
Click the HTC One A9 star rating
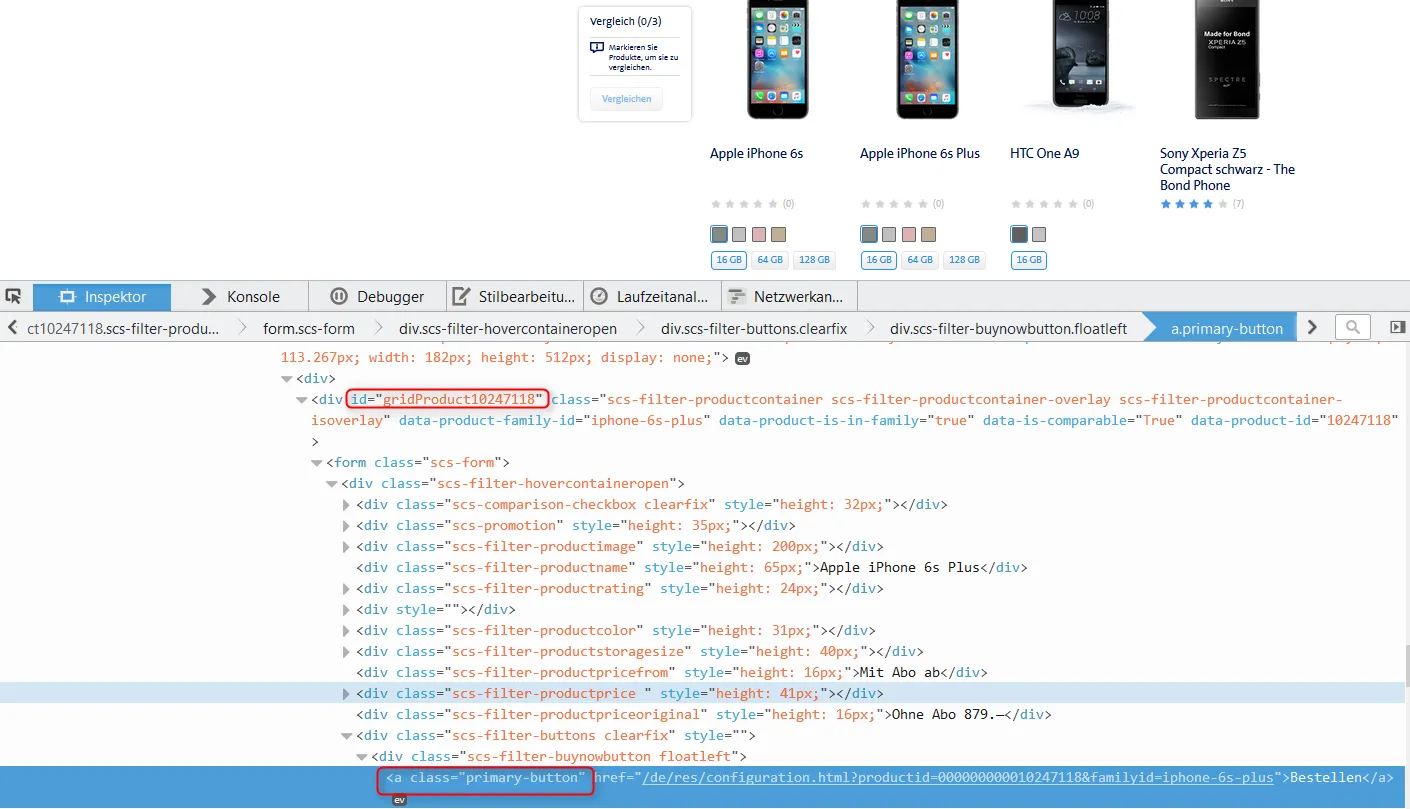pos(1045,204)
